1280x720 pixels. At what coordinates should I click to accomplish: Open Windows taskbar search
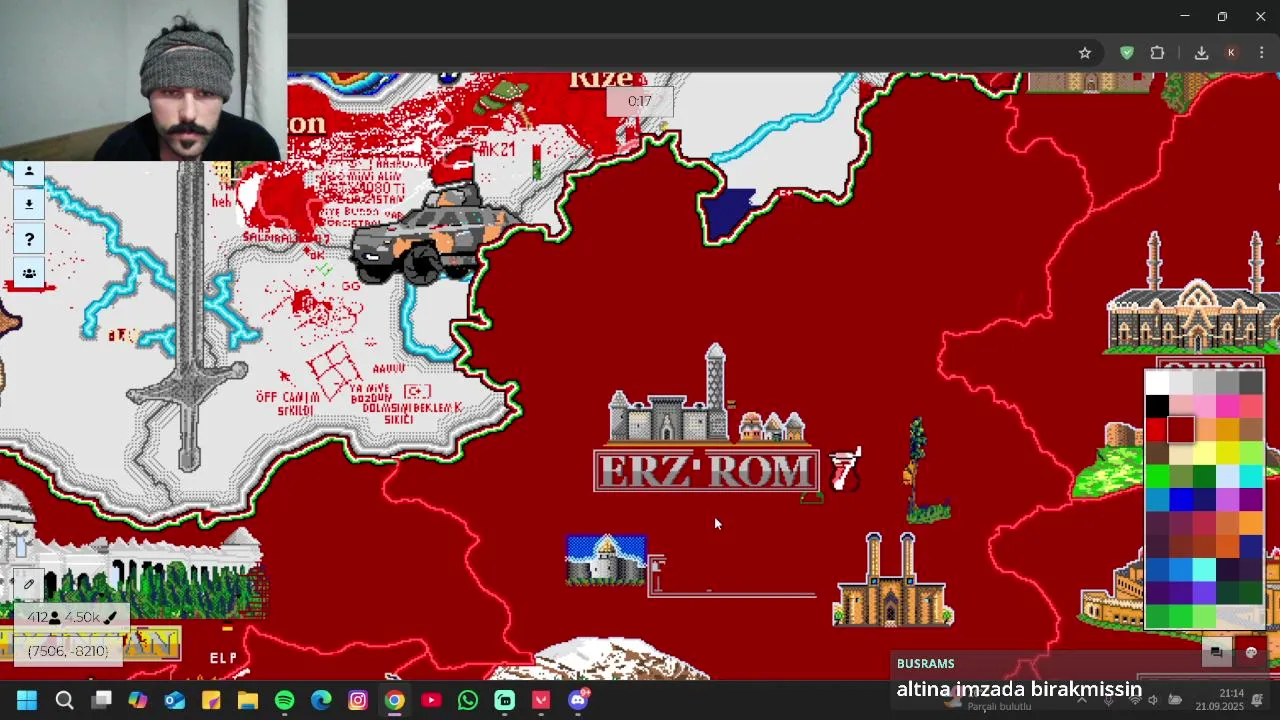pyautogui.click(x=64, y=700)
